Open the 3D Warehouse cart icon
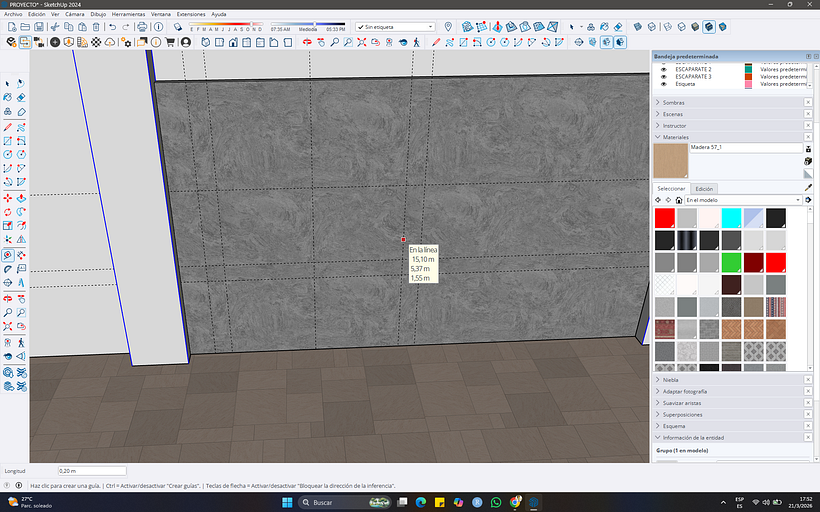Screen dimensions: 820x512 click(170, 42)
